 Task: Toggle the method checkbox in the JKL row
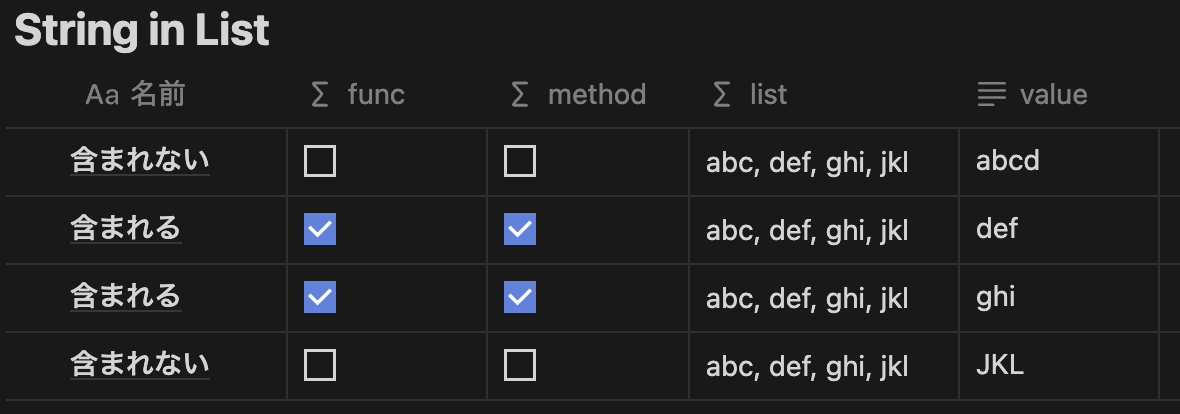(x=520, y=365)
